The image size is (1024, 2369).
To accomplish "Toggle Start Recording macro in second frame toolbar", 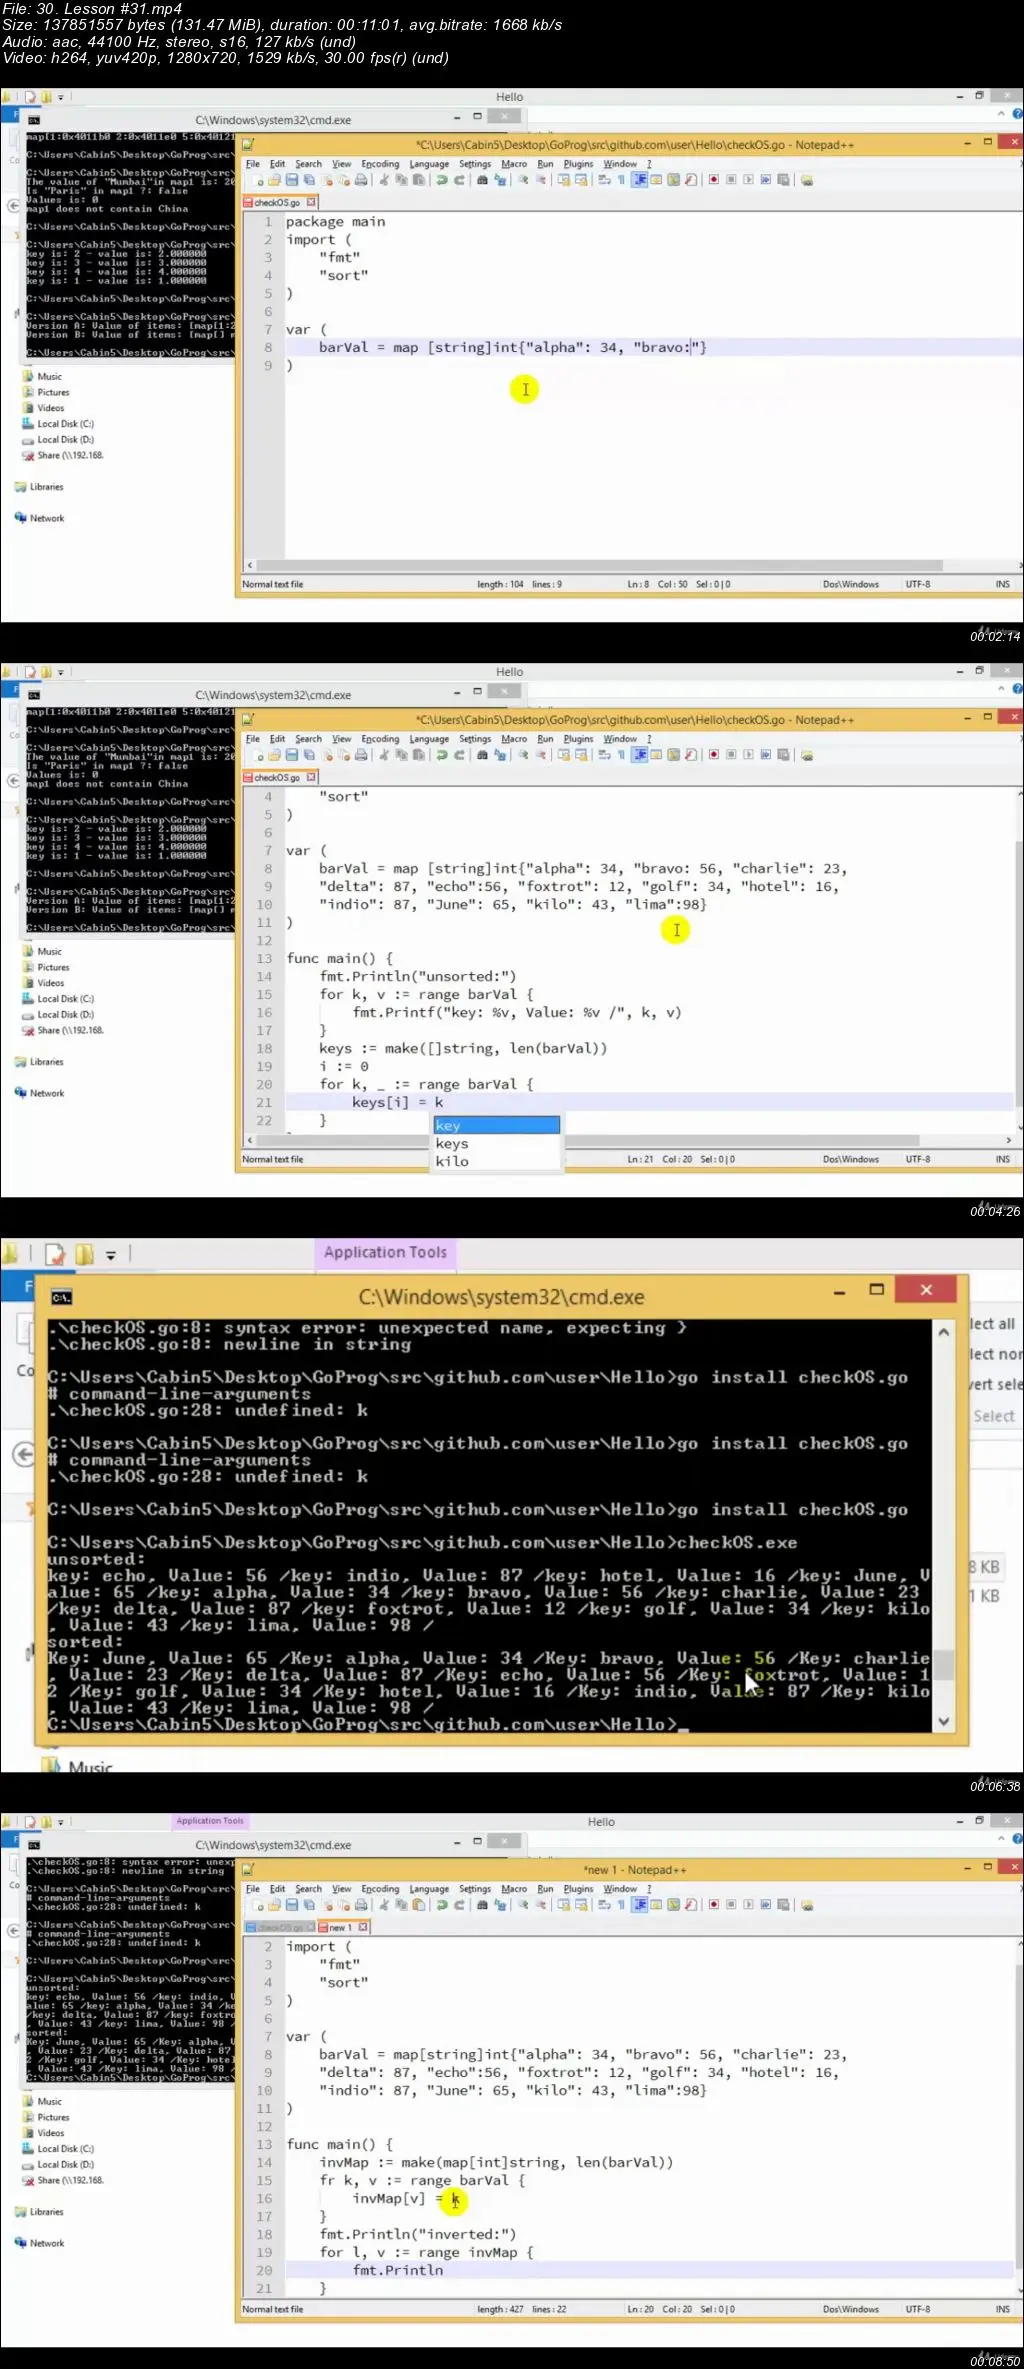I will [x=714, y=755].
